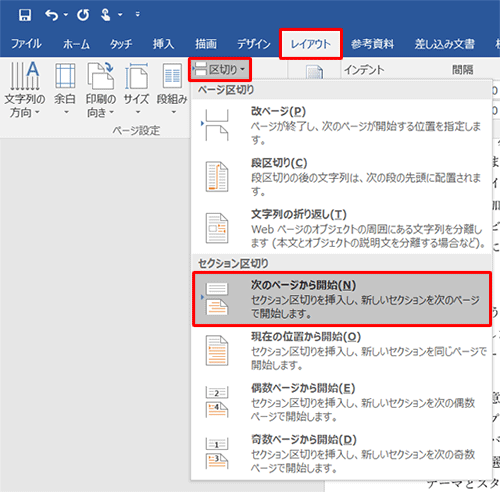Expand 文字列の方向 dropdown arrow
Screen dimensions: 500x492
37,112
